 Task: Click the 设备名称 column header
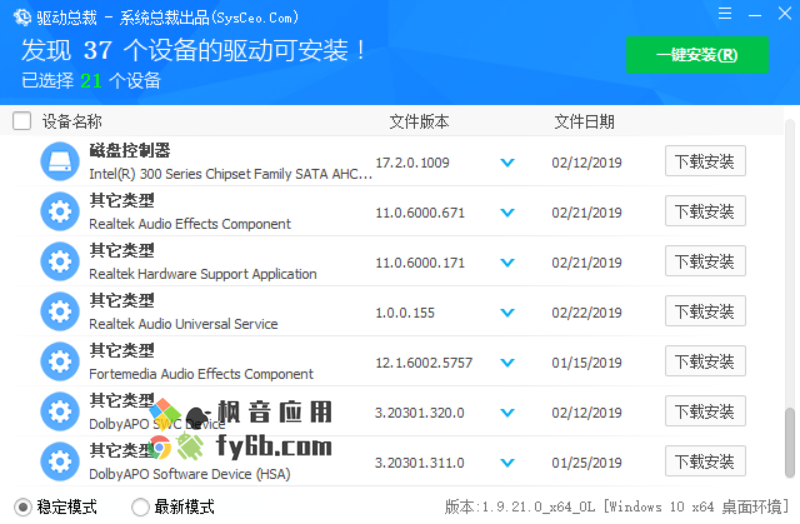click(x=72, y=121)
